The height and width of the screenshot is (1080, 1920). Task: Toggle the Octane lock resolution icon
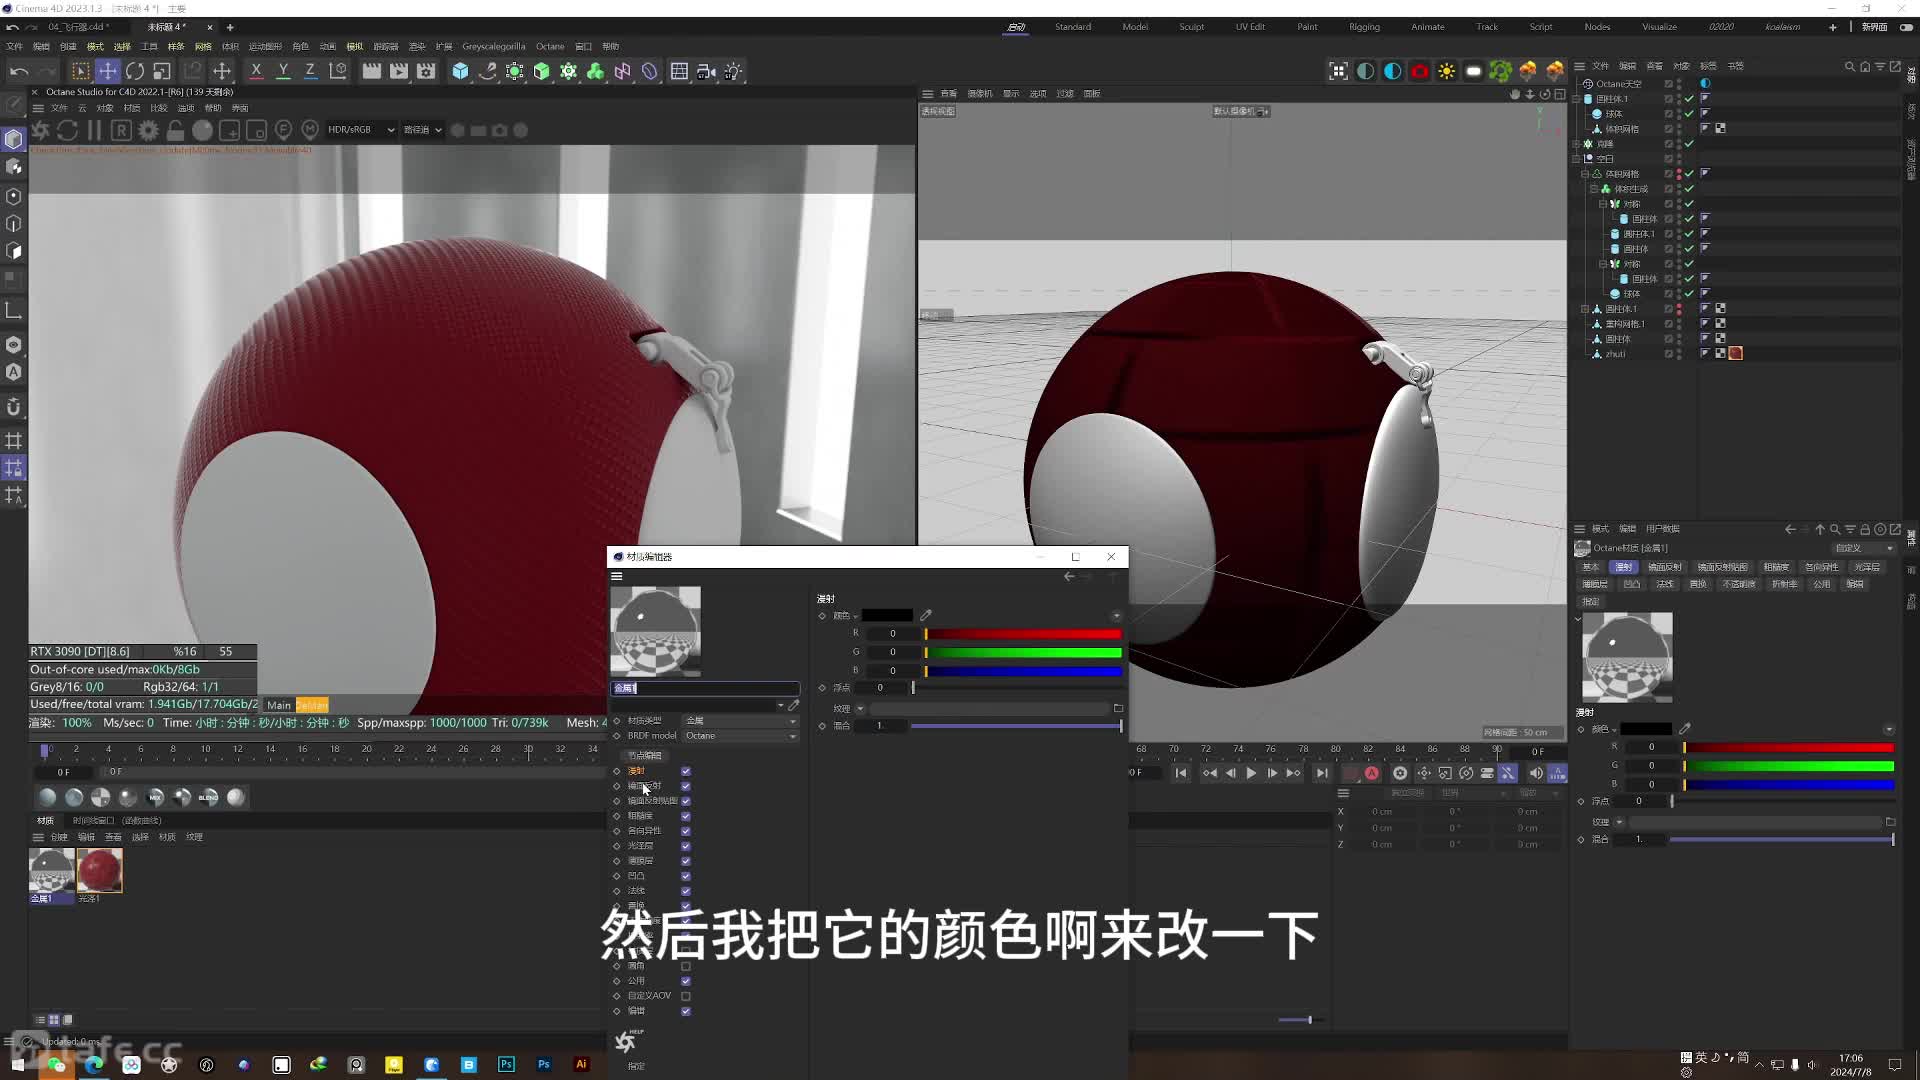coord(175,130)
